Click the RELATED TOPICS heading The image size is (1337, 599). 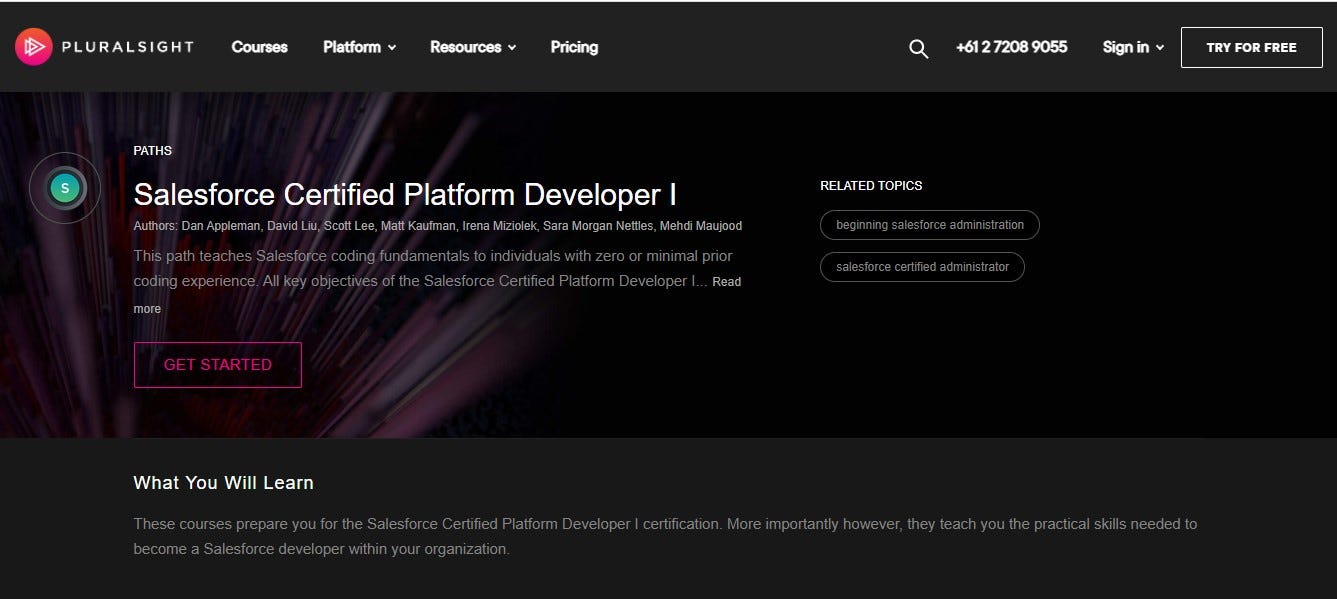tap(871, 186)
